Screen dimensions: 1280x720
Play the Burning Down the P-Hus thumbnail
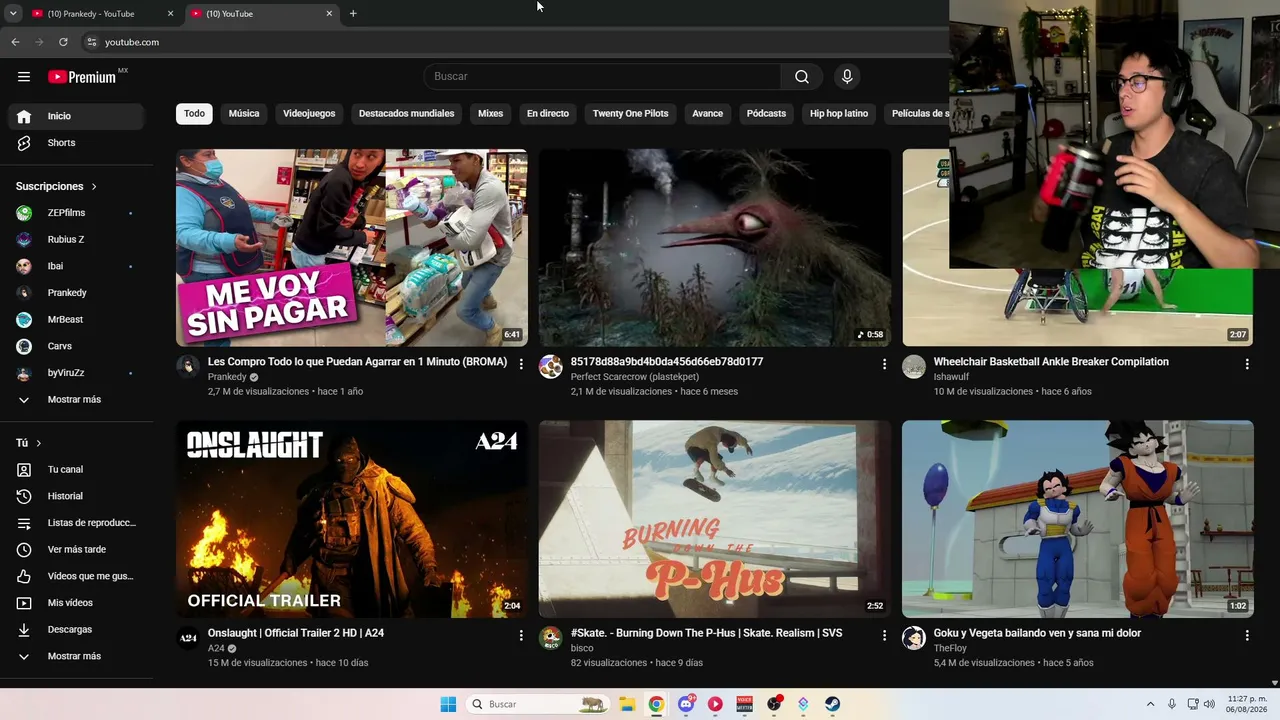tap(715, 519)
